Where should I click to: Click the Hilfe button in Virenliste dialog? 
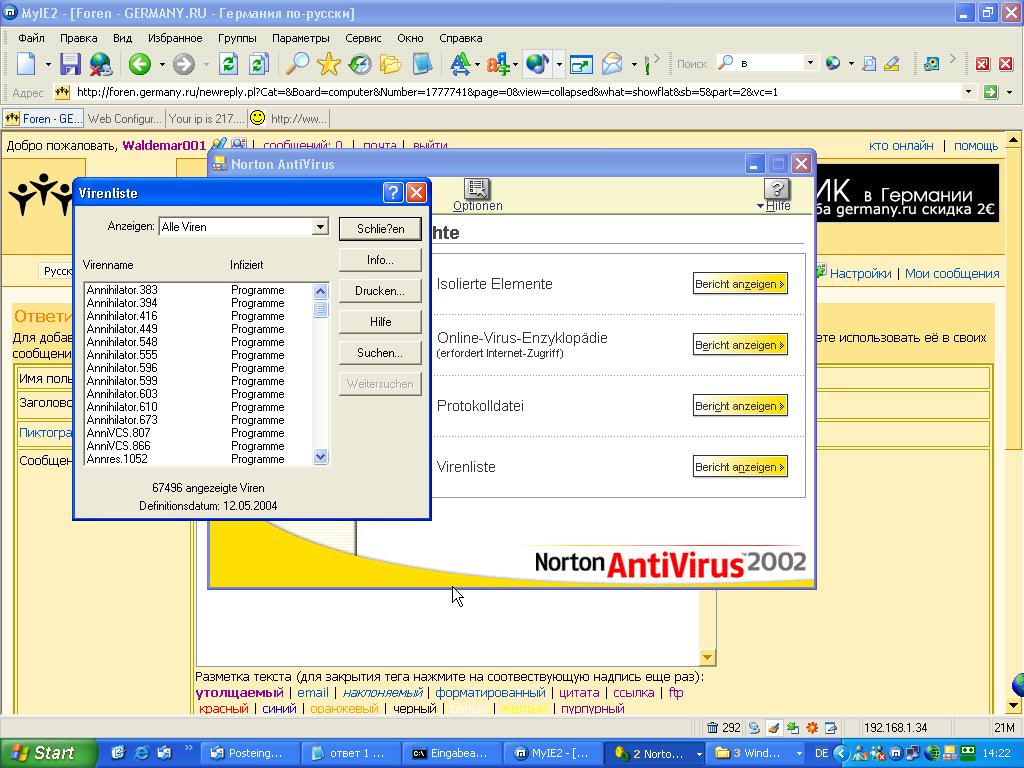point(380,322)
